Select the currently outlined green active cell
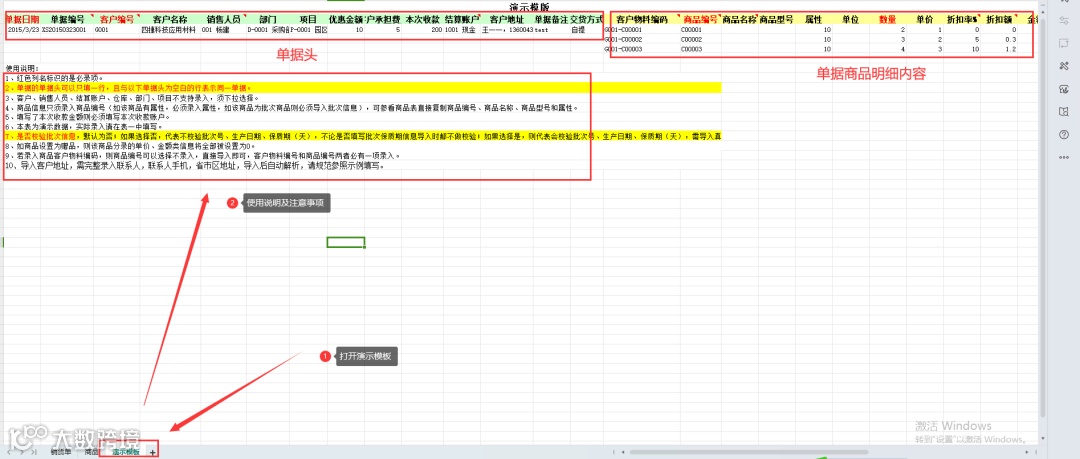1080x459 pixels. [345, 242]
